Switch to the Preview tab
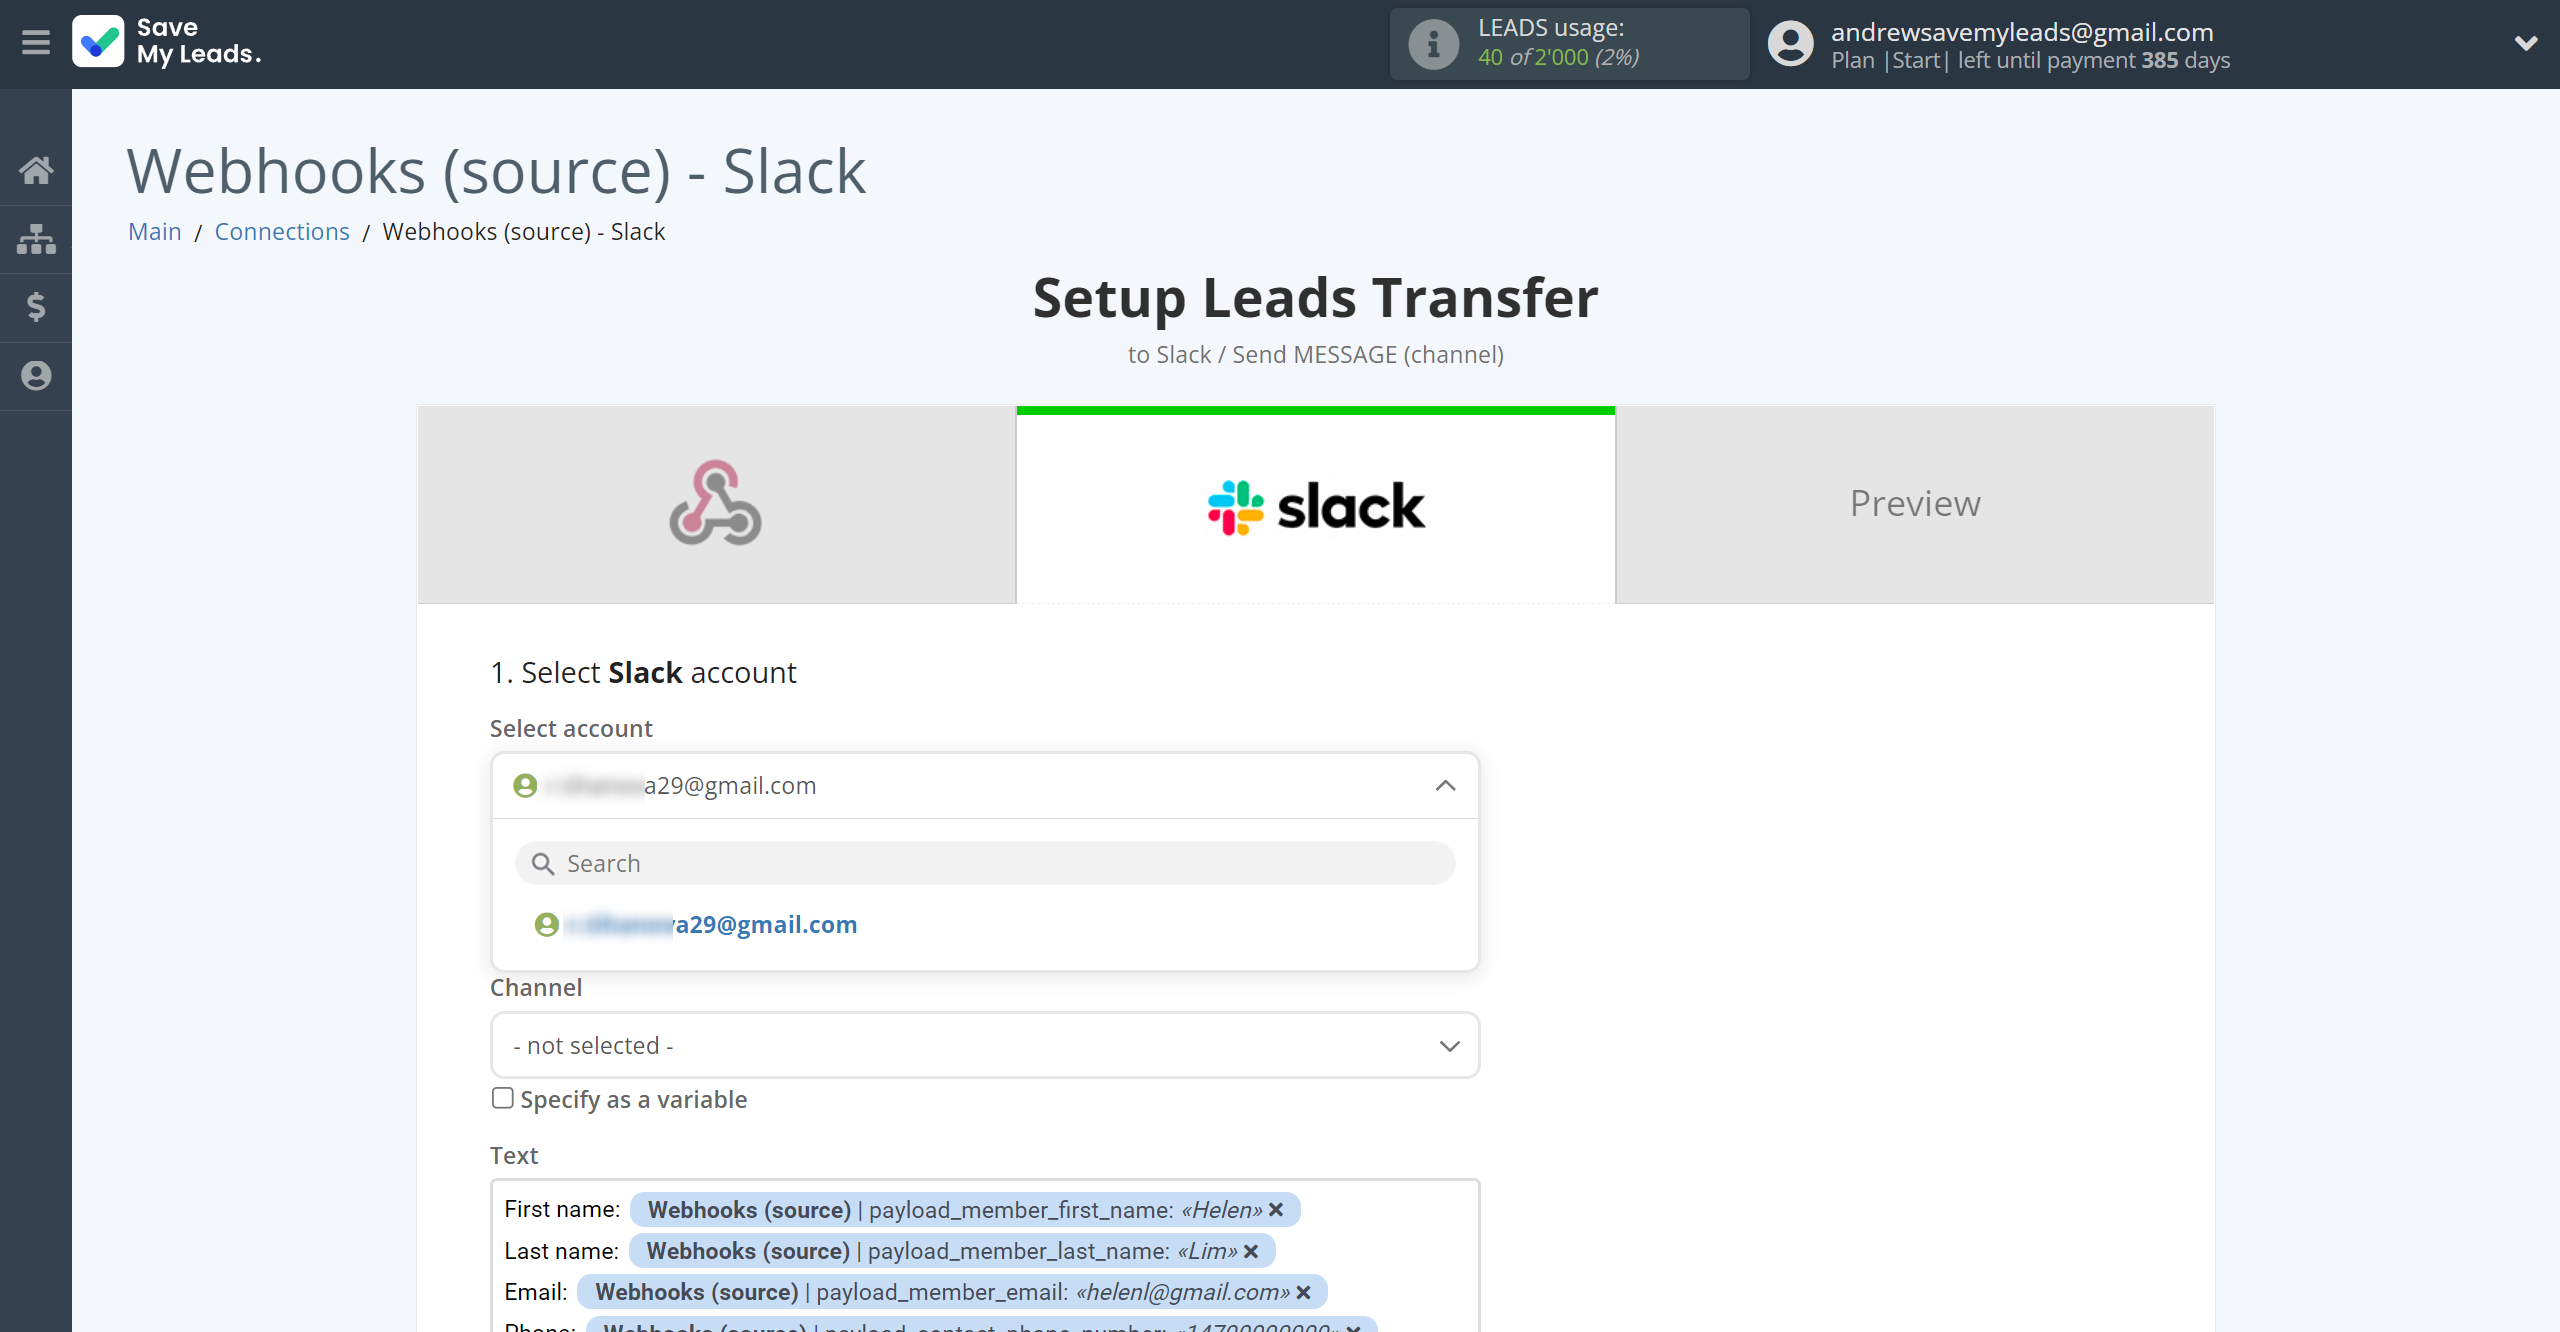The image size is (2560, 1332). pyautogui.click(x=1915, y=503)
